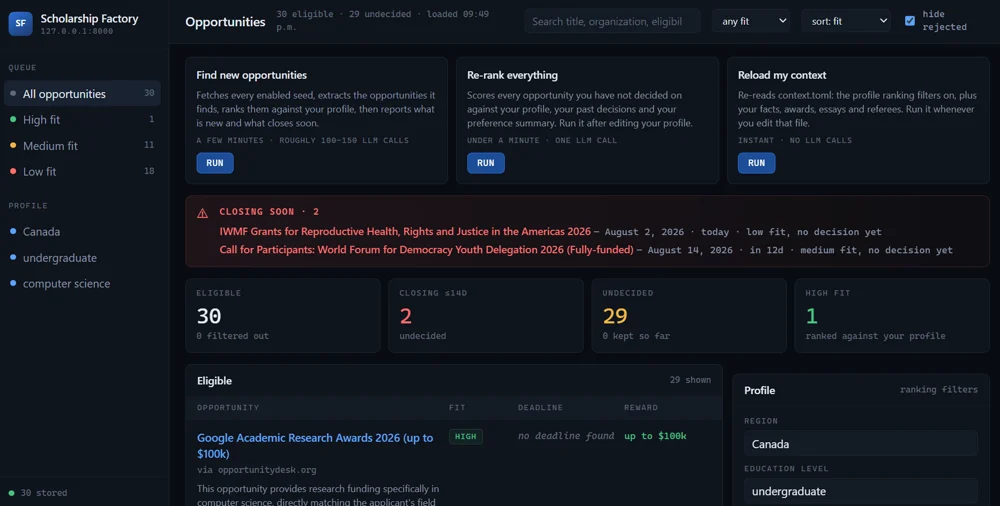
Task: Click the "29 shown" count in Eligible panel
Action: pos(690,380)
